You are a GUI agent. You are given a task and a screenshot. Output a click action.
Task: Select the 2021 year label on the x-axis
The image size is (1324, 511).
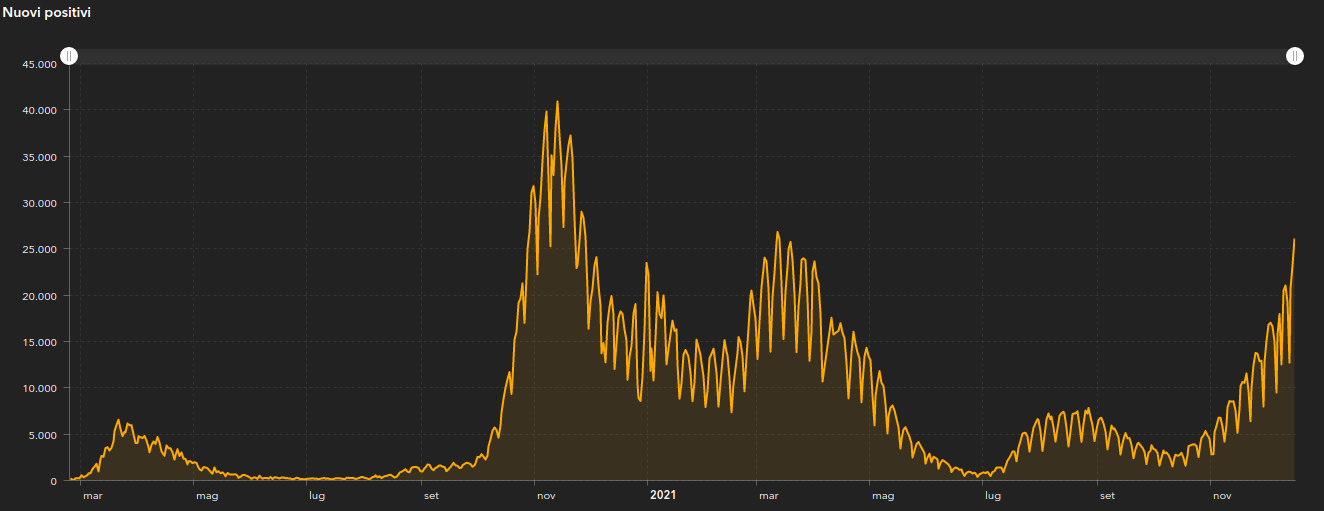point(663,495)
